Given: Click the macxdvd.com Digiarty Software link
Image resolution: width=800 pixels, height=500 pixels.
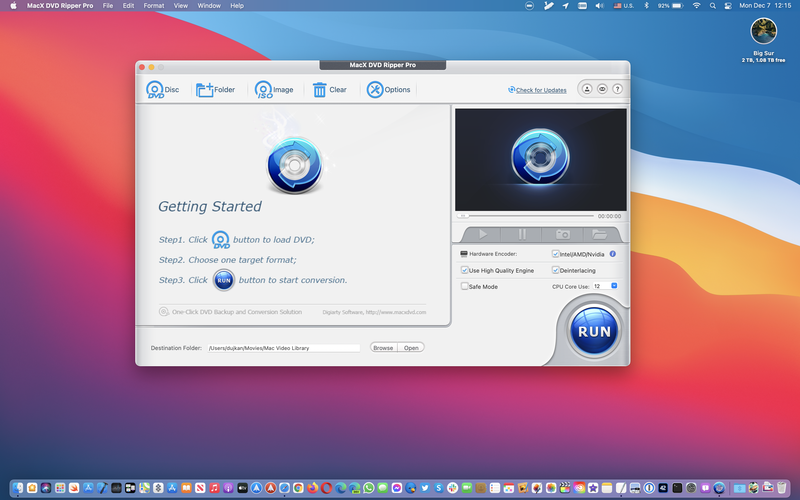Looking at the screenshot, I should coord(374,312).
